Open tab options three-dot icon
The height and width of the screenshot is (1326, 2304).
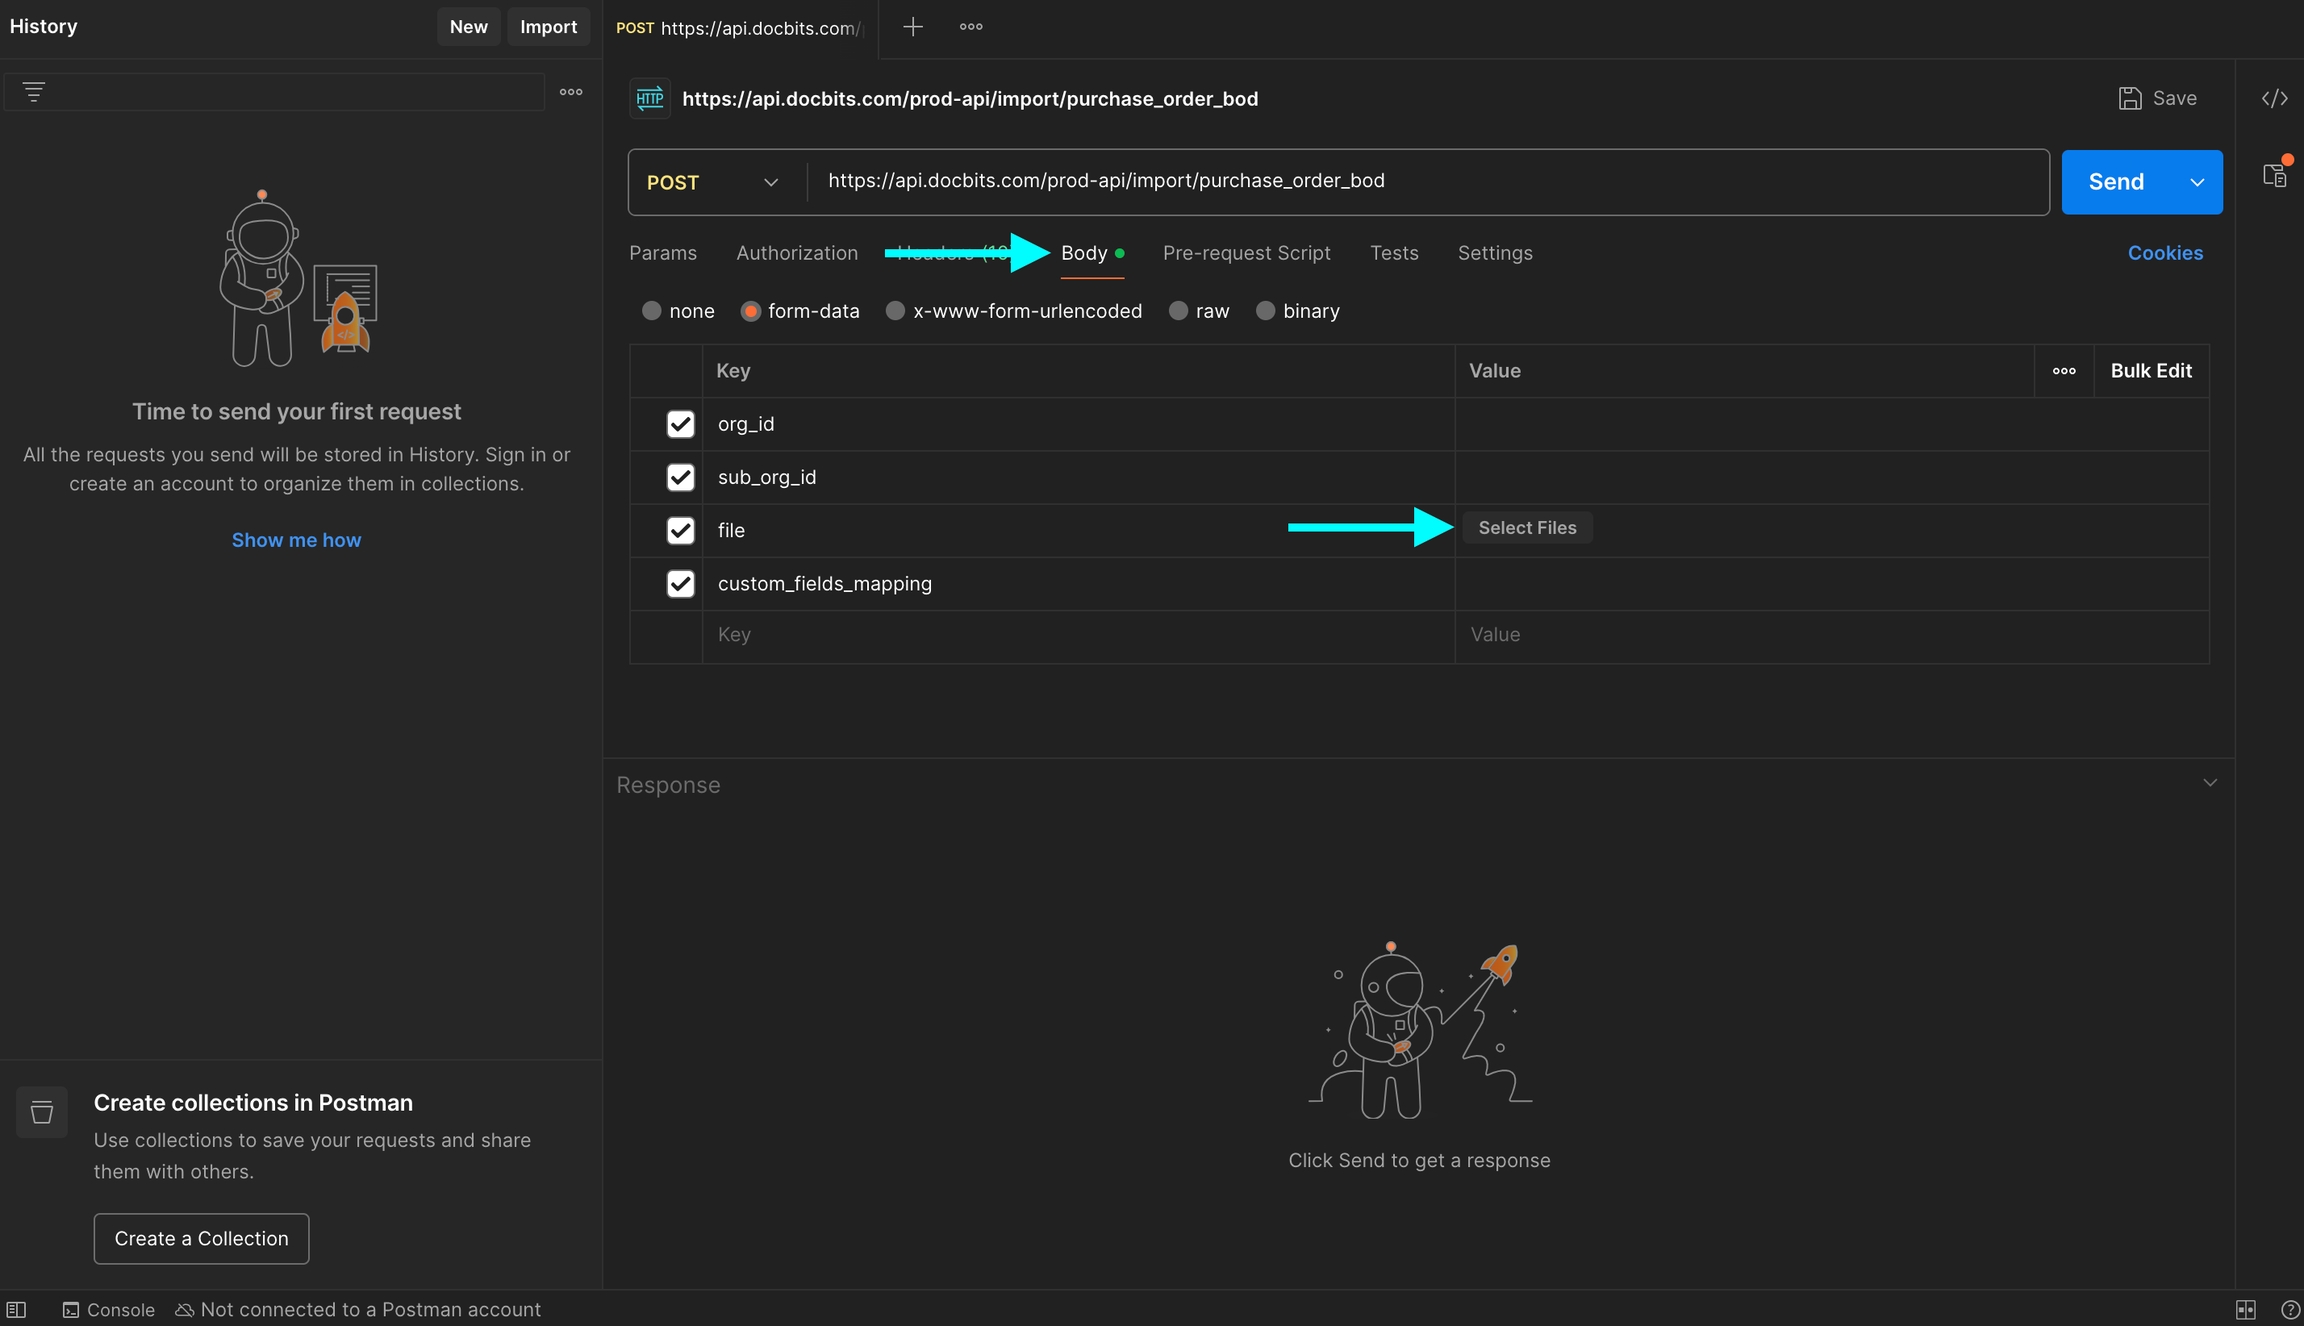pos(970,27)
